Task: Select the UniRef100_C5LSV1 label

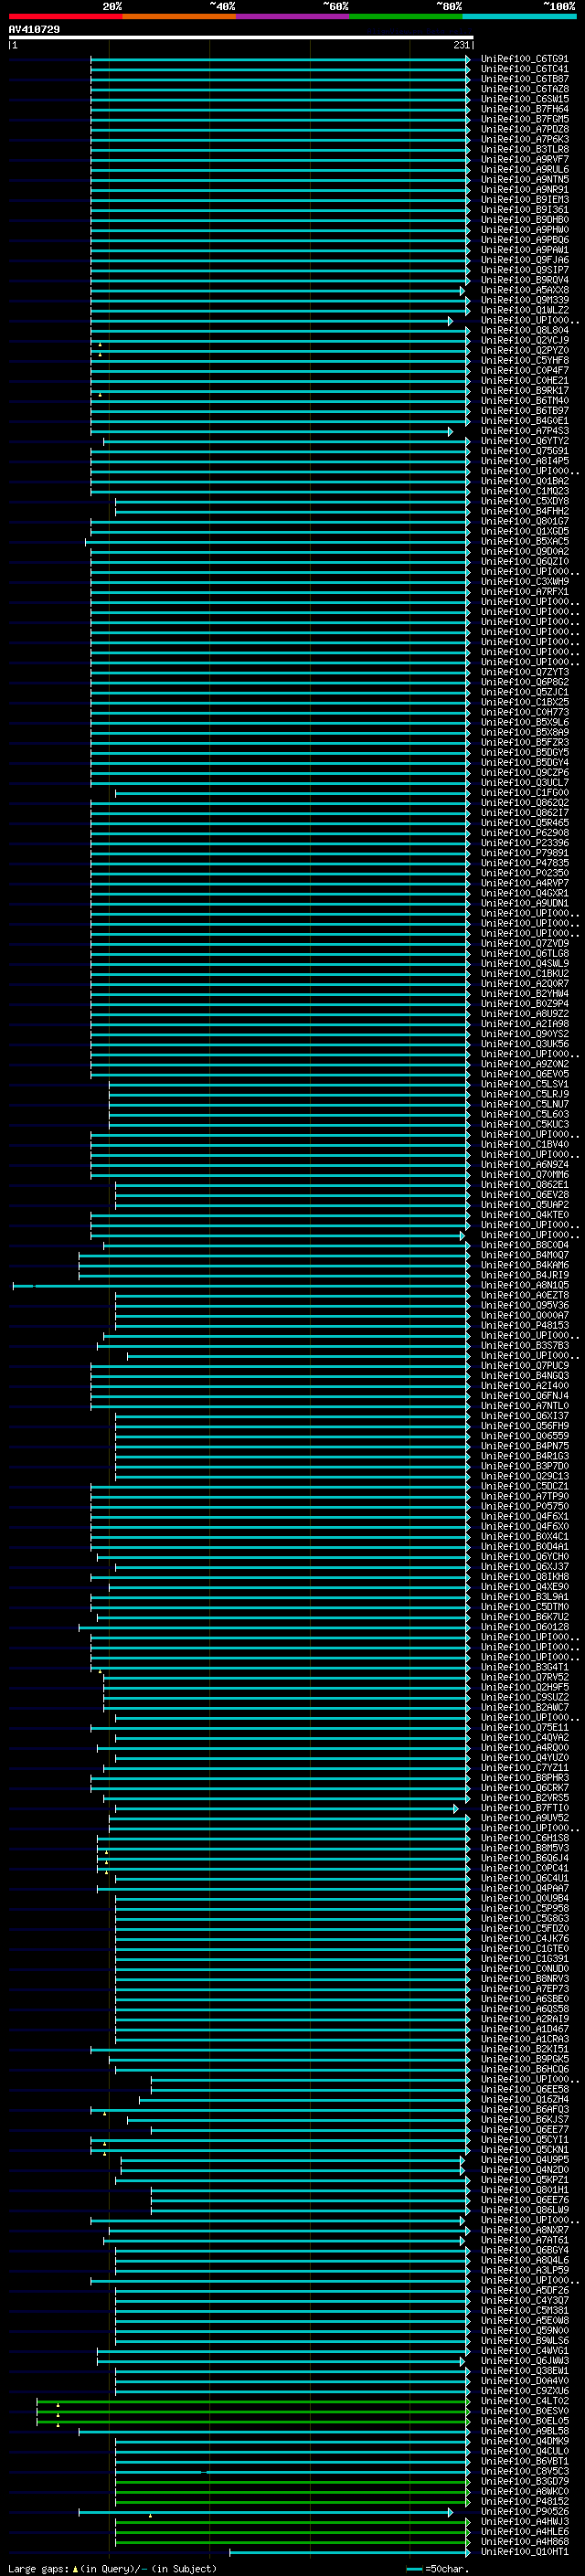Action: pos(525,1084)
